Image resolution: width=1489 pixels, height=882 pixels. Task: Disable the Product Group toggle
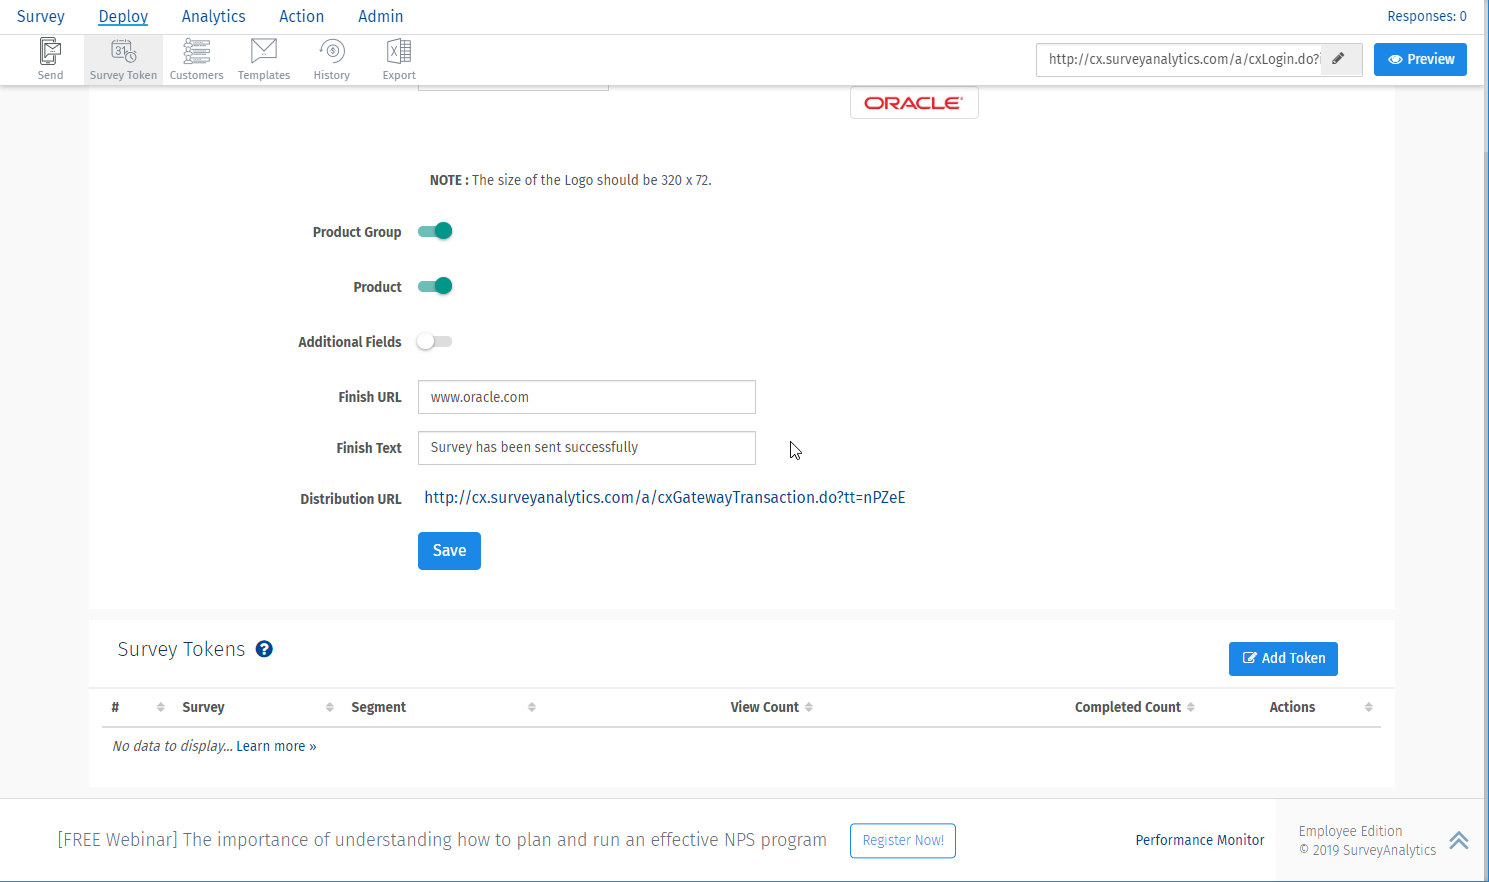pos(434,231)
